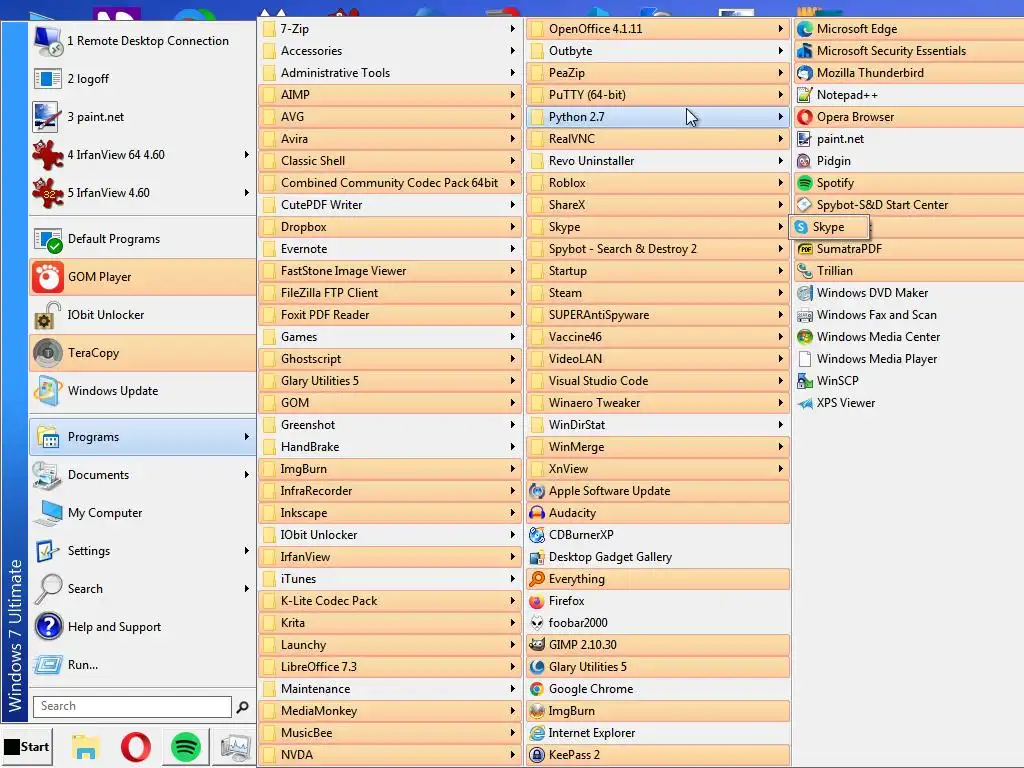Open GIMP 2.10.30 icon
The width and height of the screenshot is (1024, 768).
(x=537, y=645)
